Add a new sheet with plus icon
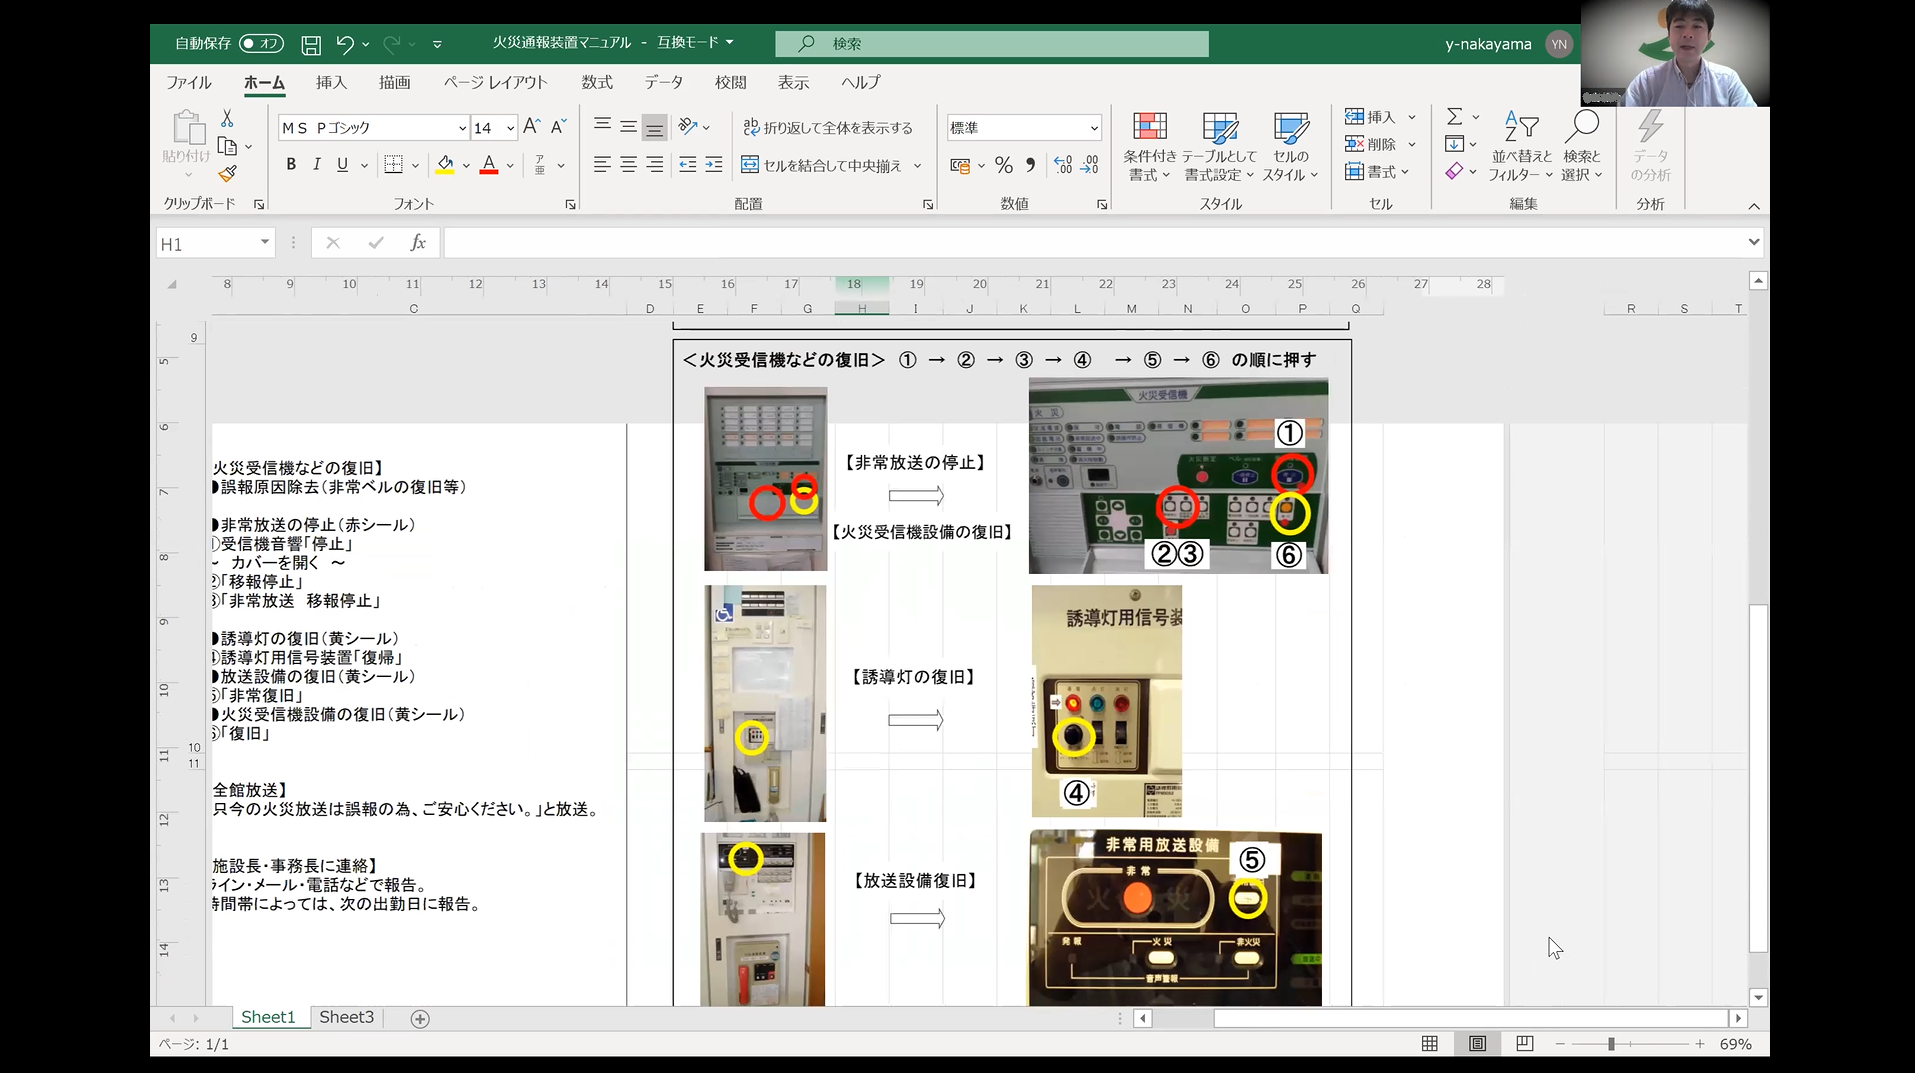 point(420,1018)
